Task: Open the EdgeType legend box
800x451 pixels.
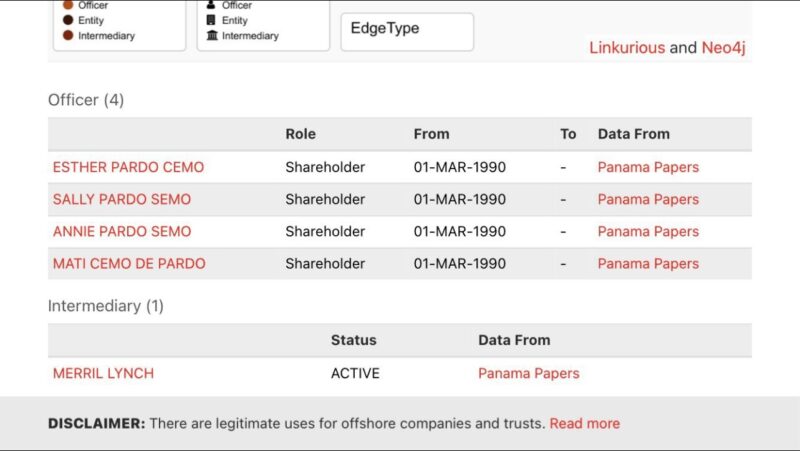Action: click(x=407, y=32)
